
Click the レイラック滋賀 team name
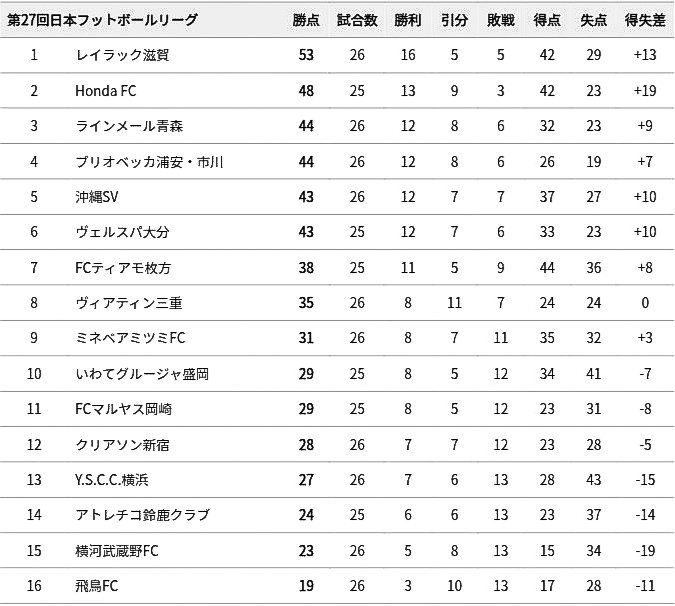[122, 56]
